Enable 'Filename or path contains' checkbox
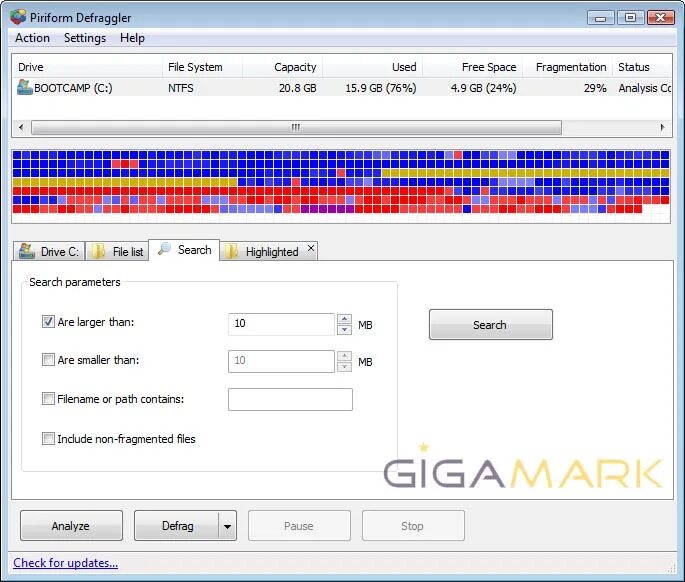The width and height of the screenshot is (685, 582). [48, 398]
